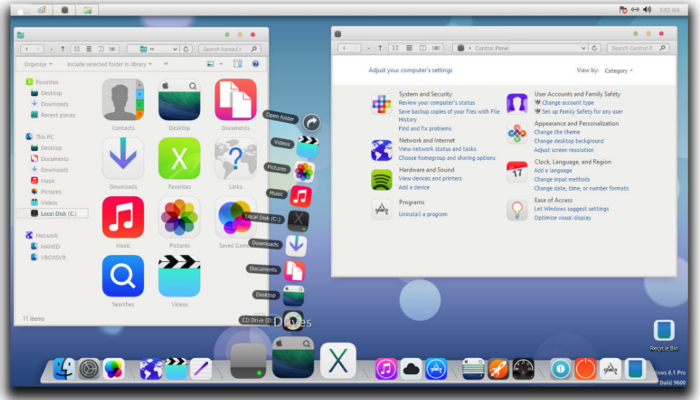This screenshot has width=700, height=400.
Task: Click the volume icon in top bar
Action: [x=647, y=9]
